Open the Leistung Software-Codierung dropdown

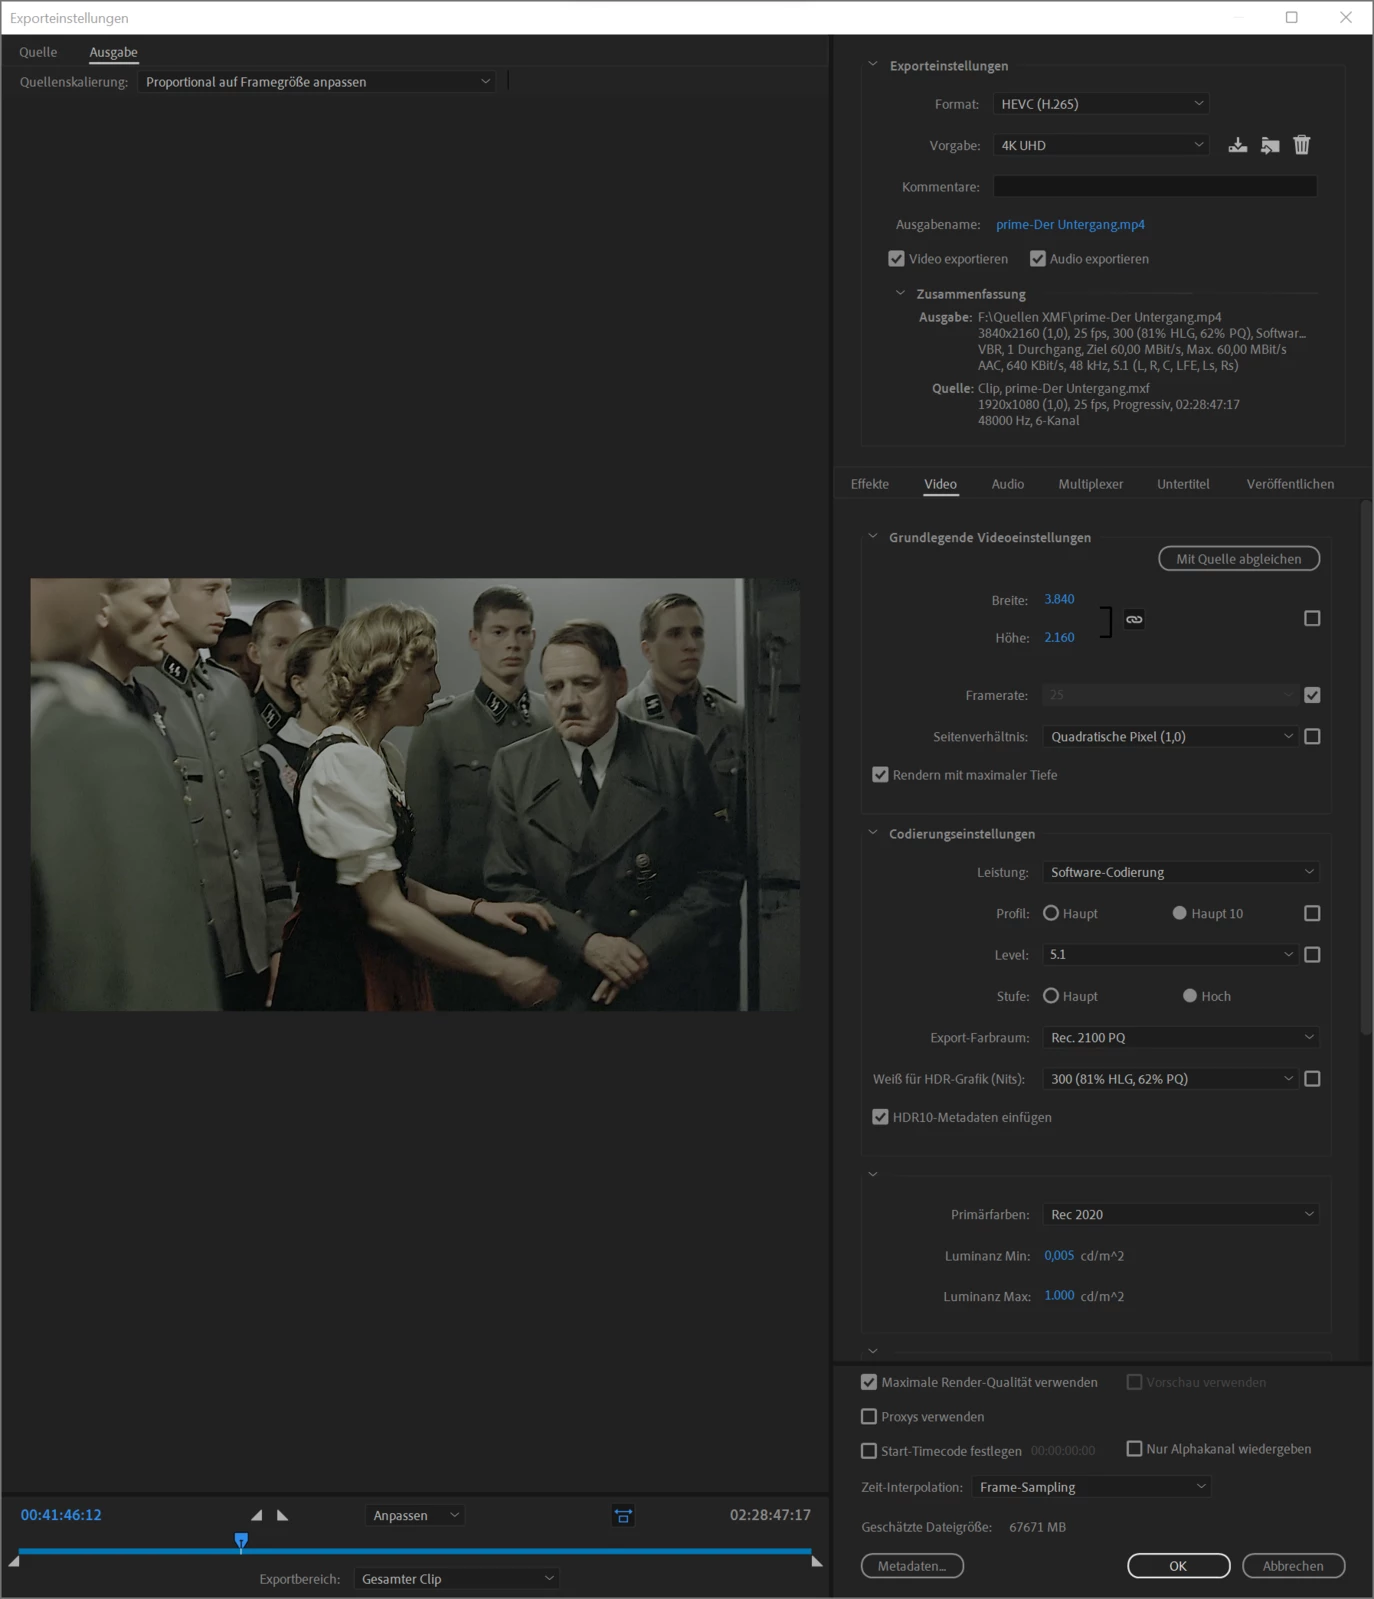1181,872
